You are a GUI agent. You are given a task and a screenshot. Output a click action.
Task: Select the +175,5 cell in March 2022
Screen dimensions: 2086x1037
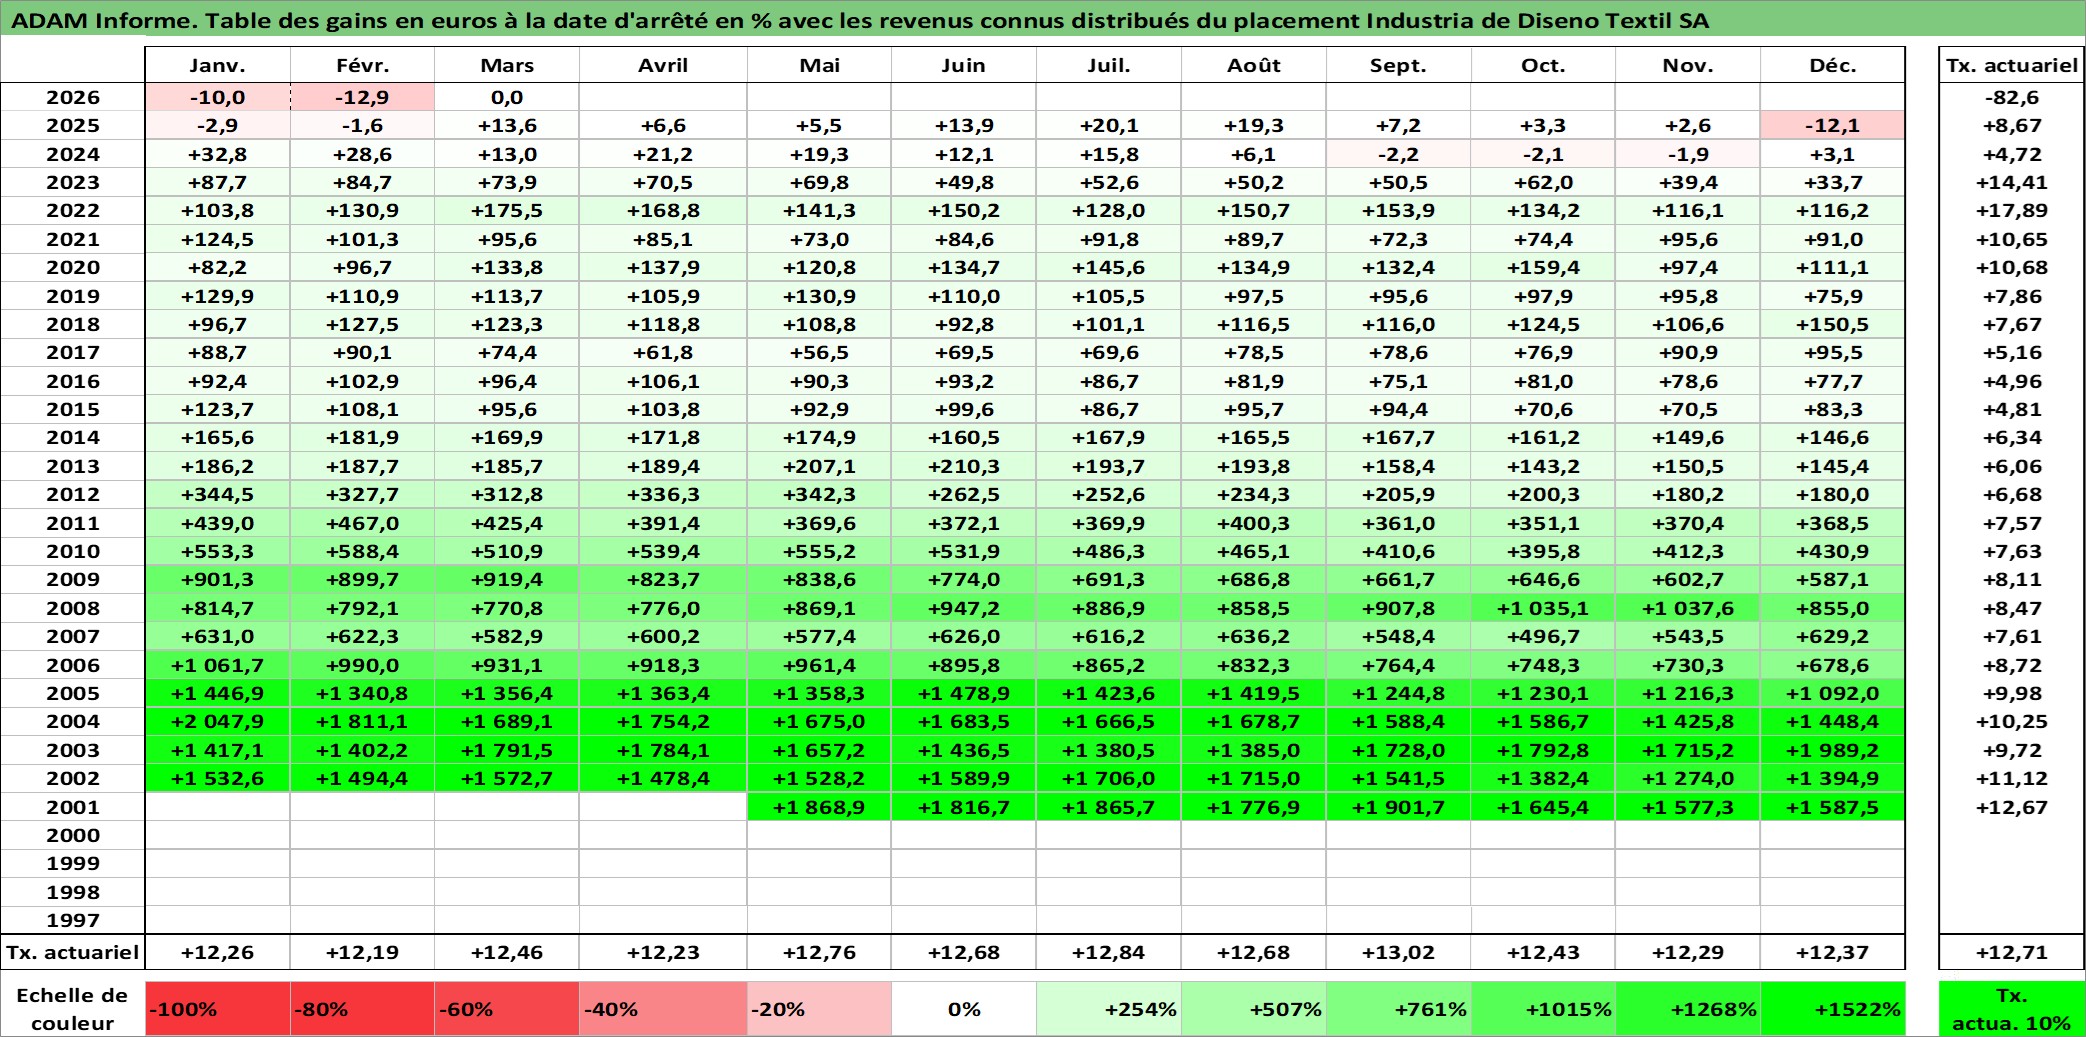(x=507, y=210)
